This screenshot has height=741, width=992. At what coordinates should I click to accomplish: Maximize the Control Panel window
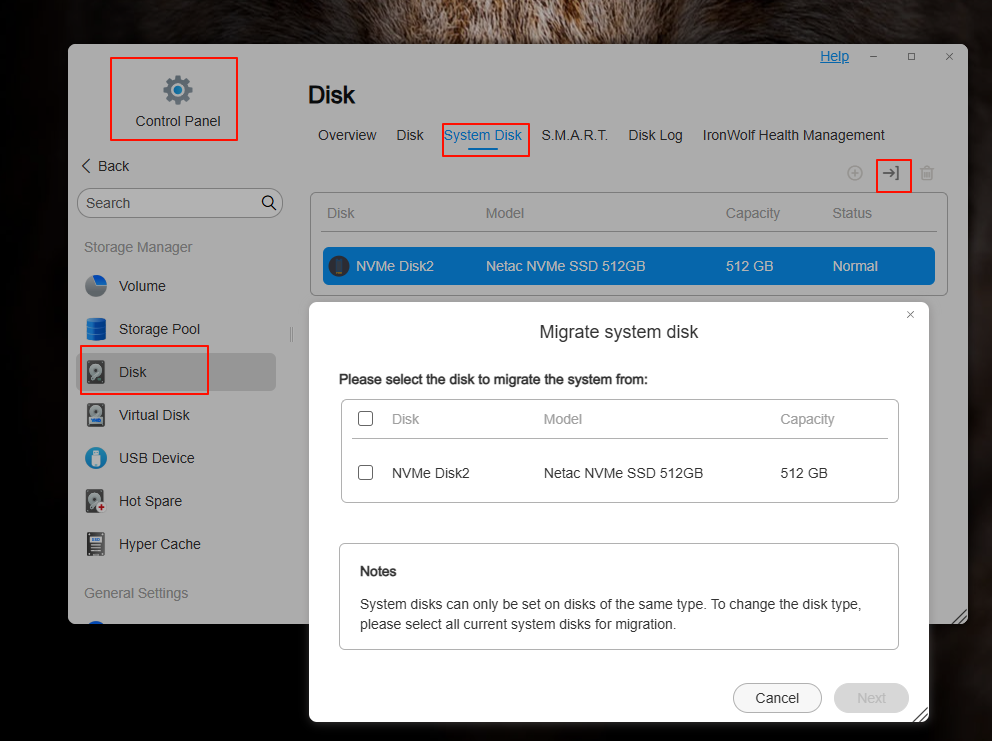click(x=911, y=56)
